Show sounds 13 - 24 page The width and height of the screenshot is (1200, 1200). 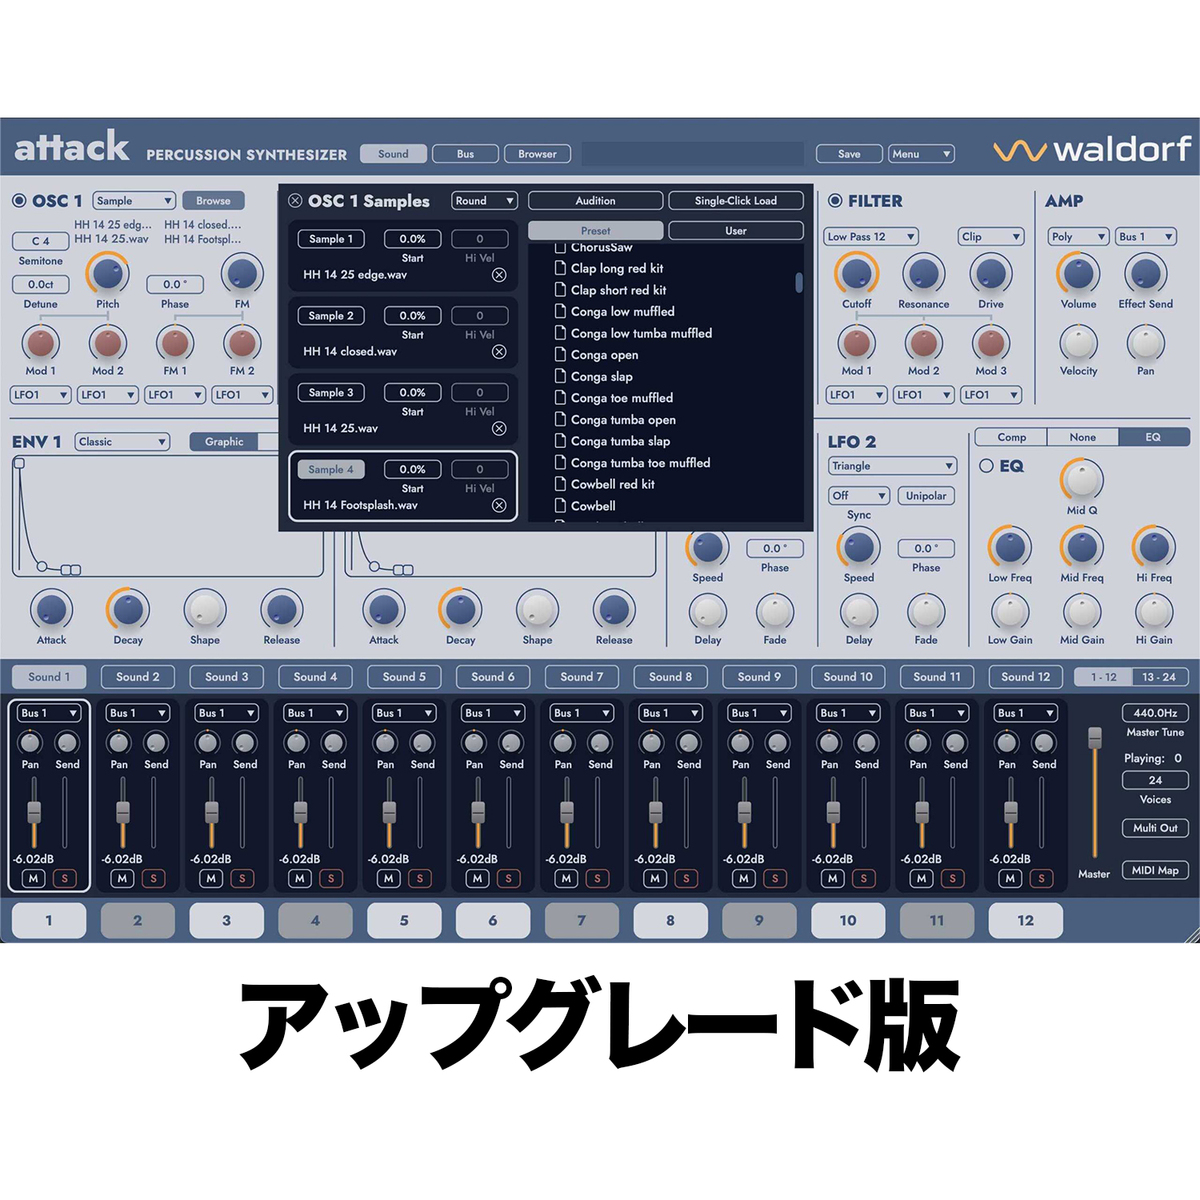point(1160,677)
